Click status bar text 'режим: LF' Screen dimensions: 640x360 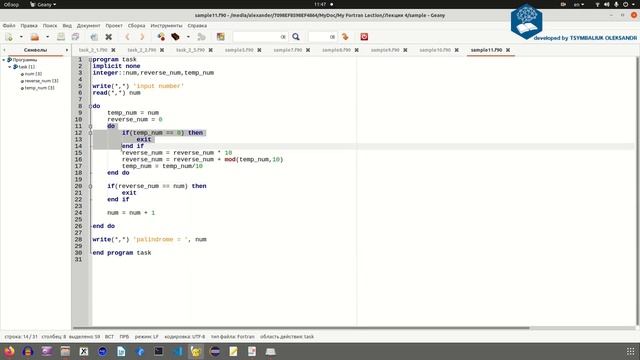click(147, 337)
